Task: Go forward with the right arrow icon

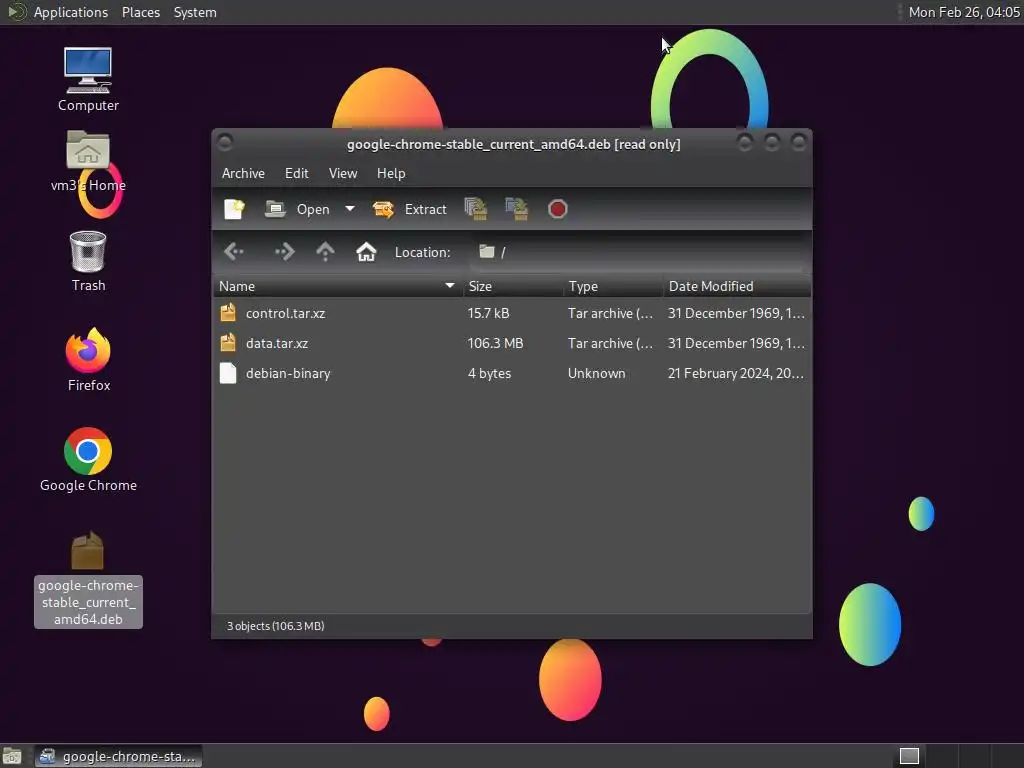Action: pyautogui.click(x=285, y=251)
